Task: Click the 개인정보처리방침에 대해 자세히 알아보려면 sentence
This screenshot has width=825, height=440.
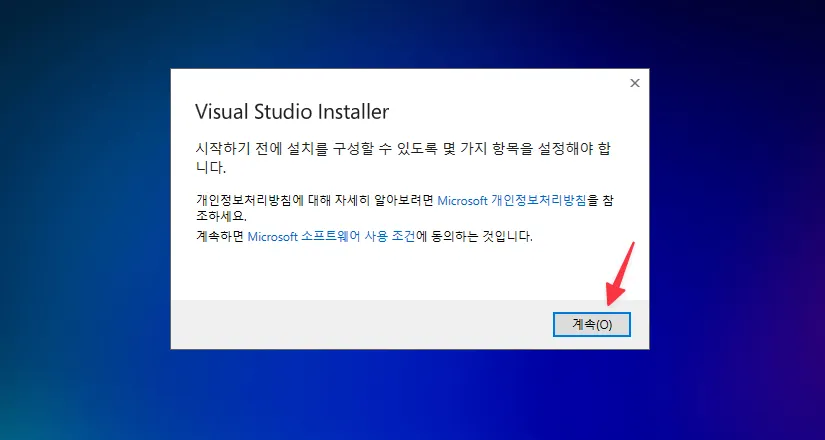Action: coord(314,201)
